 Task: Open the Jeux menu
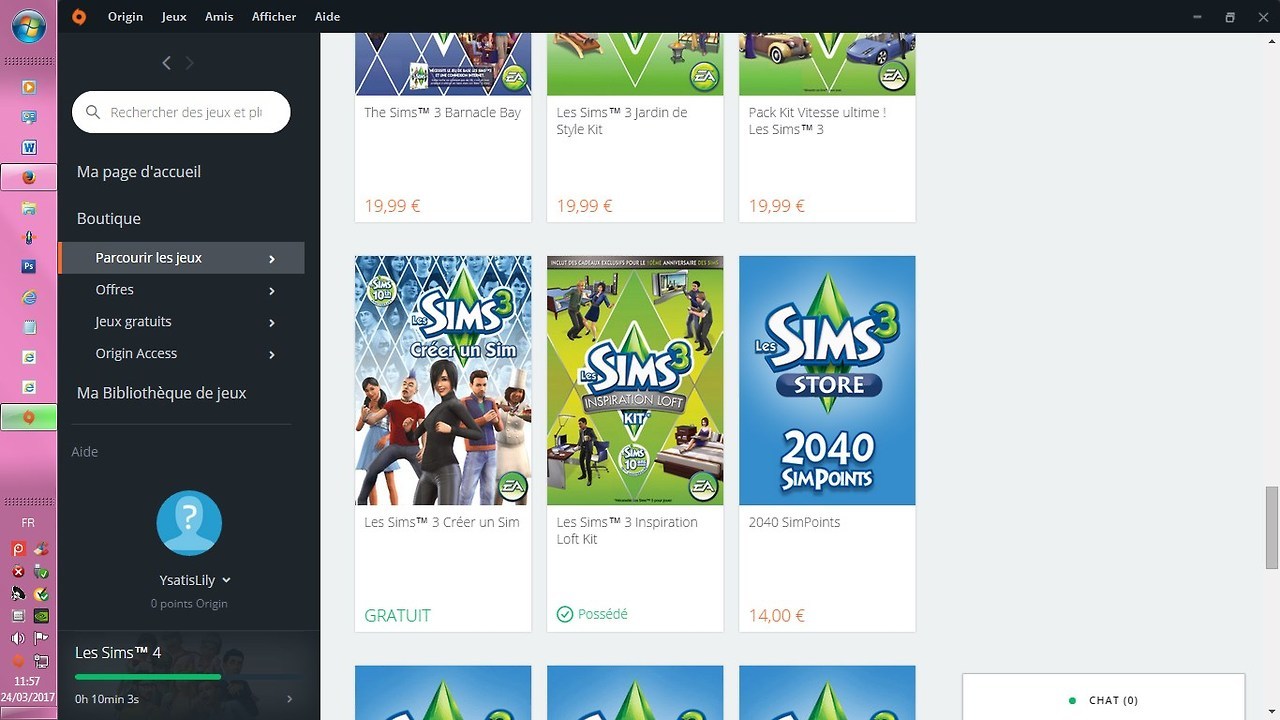tap(174, 16)
